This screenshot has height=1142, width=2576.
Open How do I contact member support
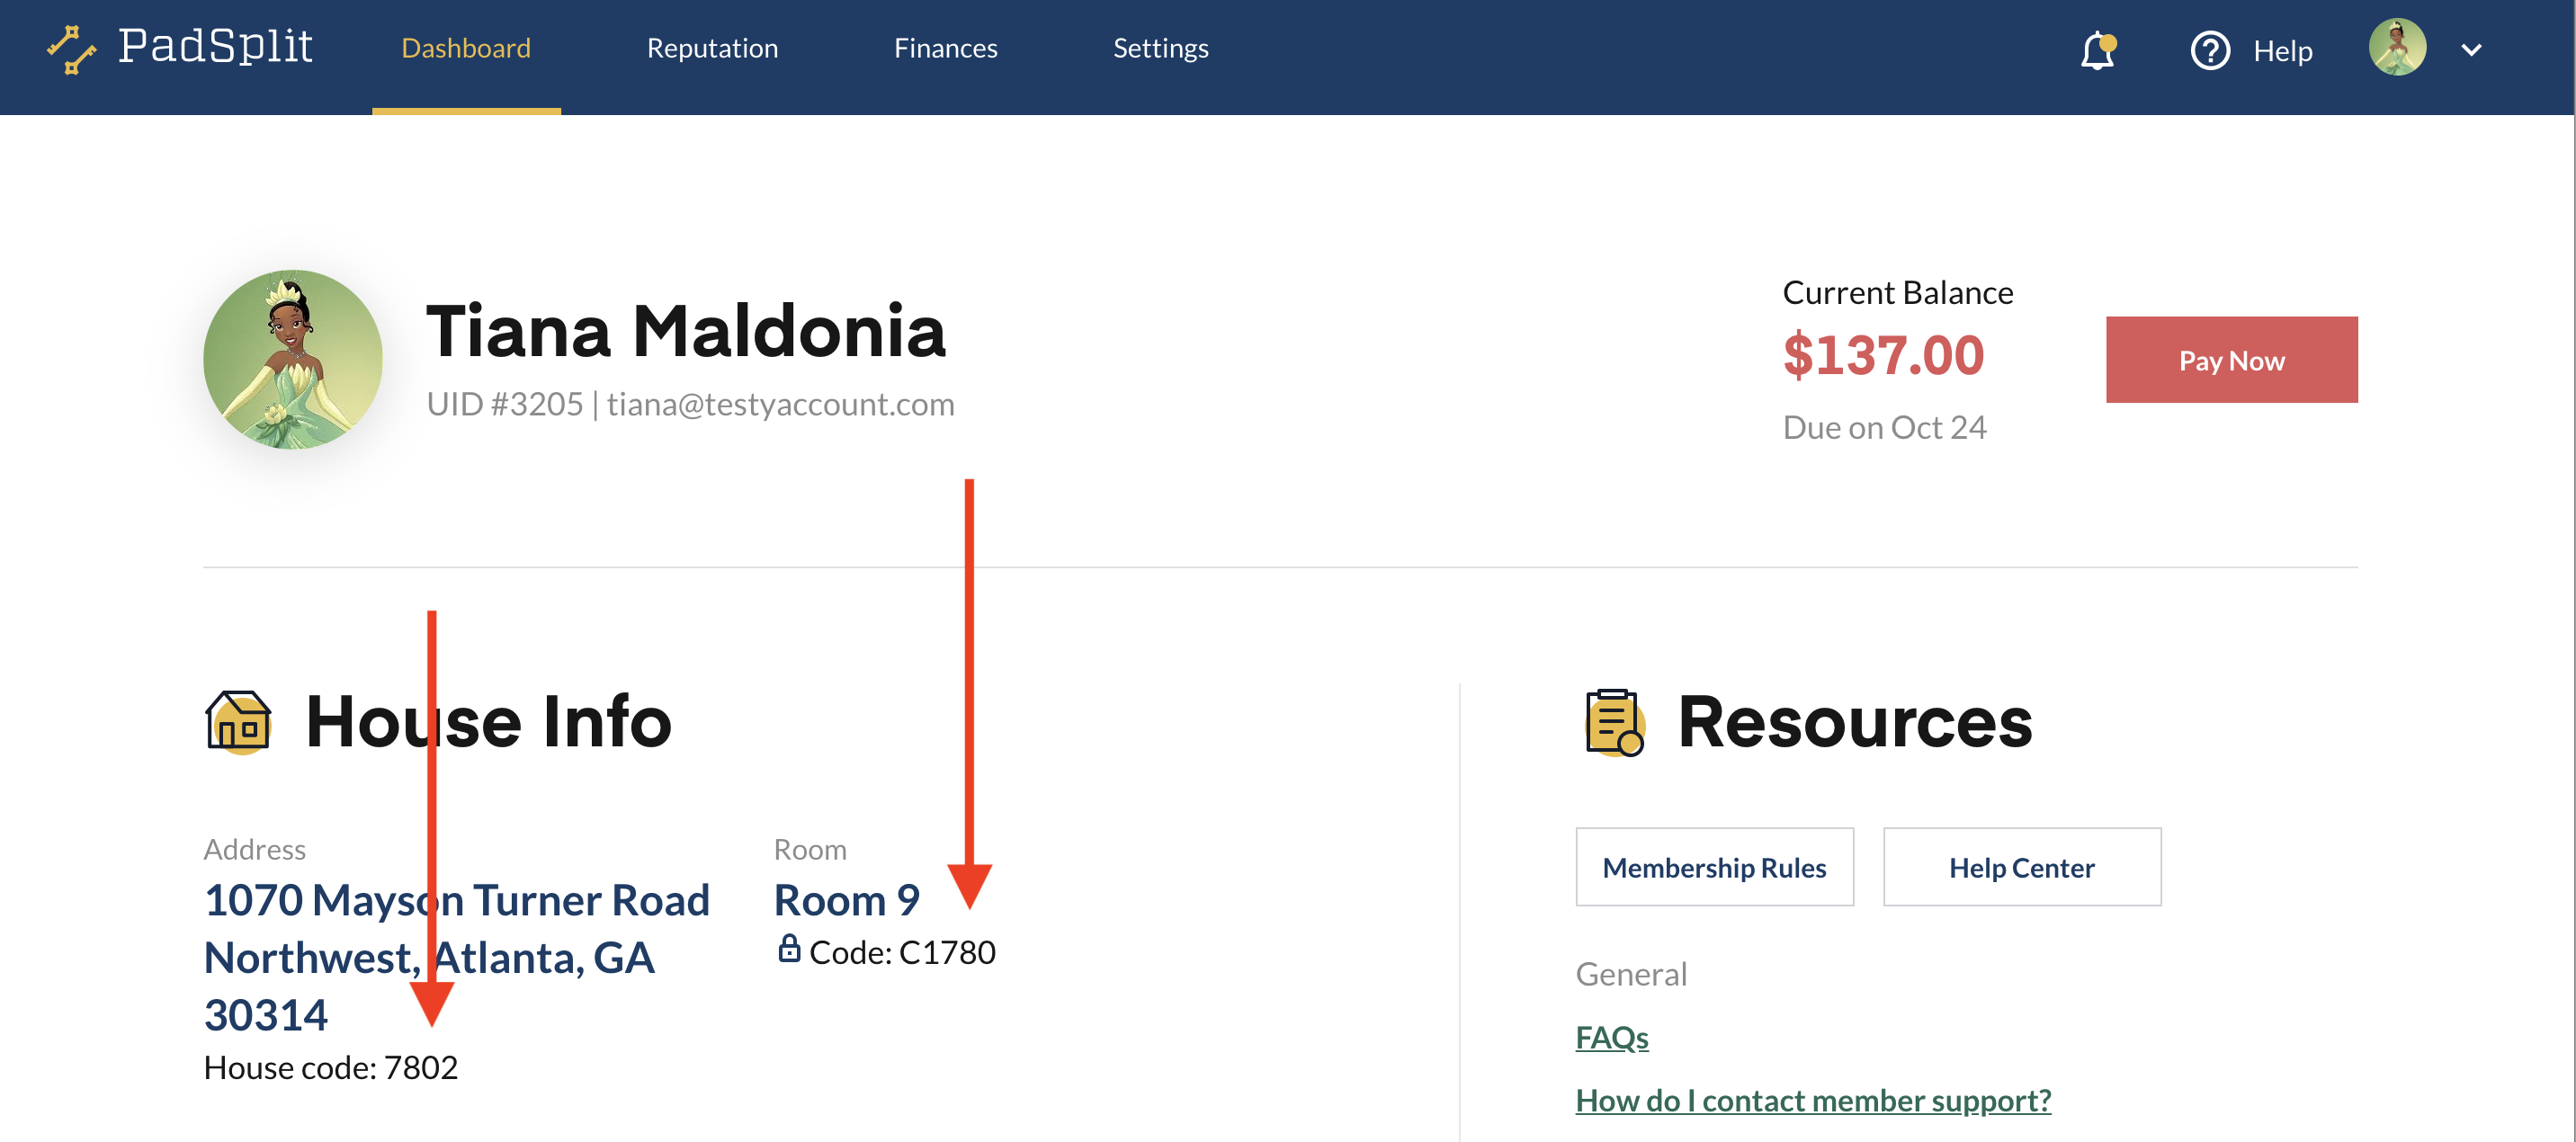pos(1812,1100)
